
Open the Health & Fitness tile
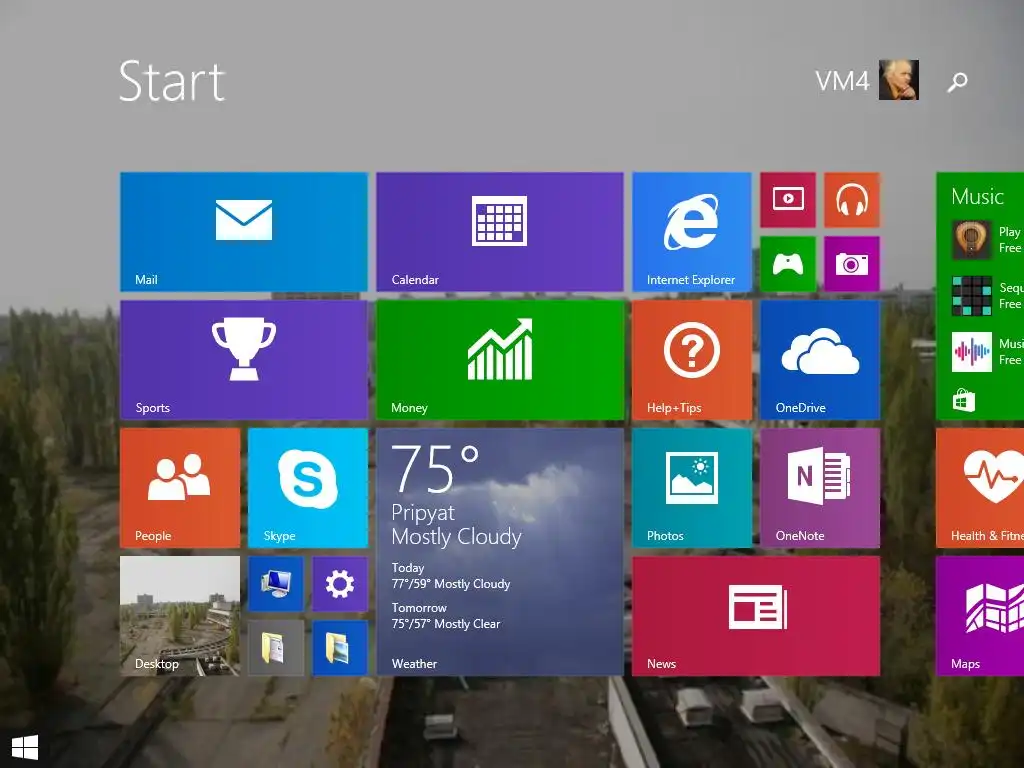[980, 488]
